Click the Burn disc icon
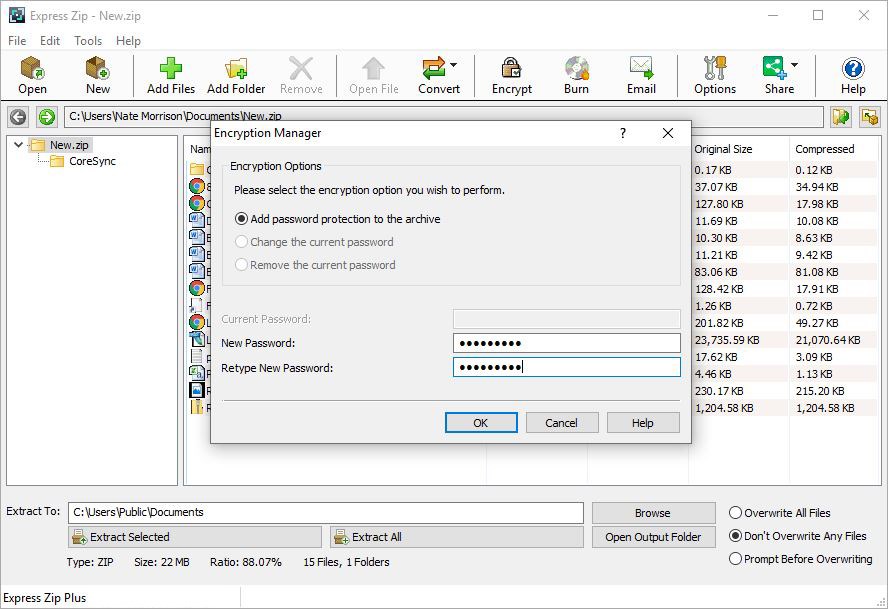The width and height of the screenshot is (888, 609). click(x=577, y=69)
